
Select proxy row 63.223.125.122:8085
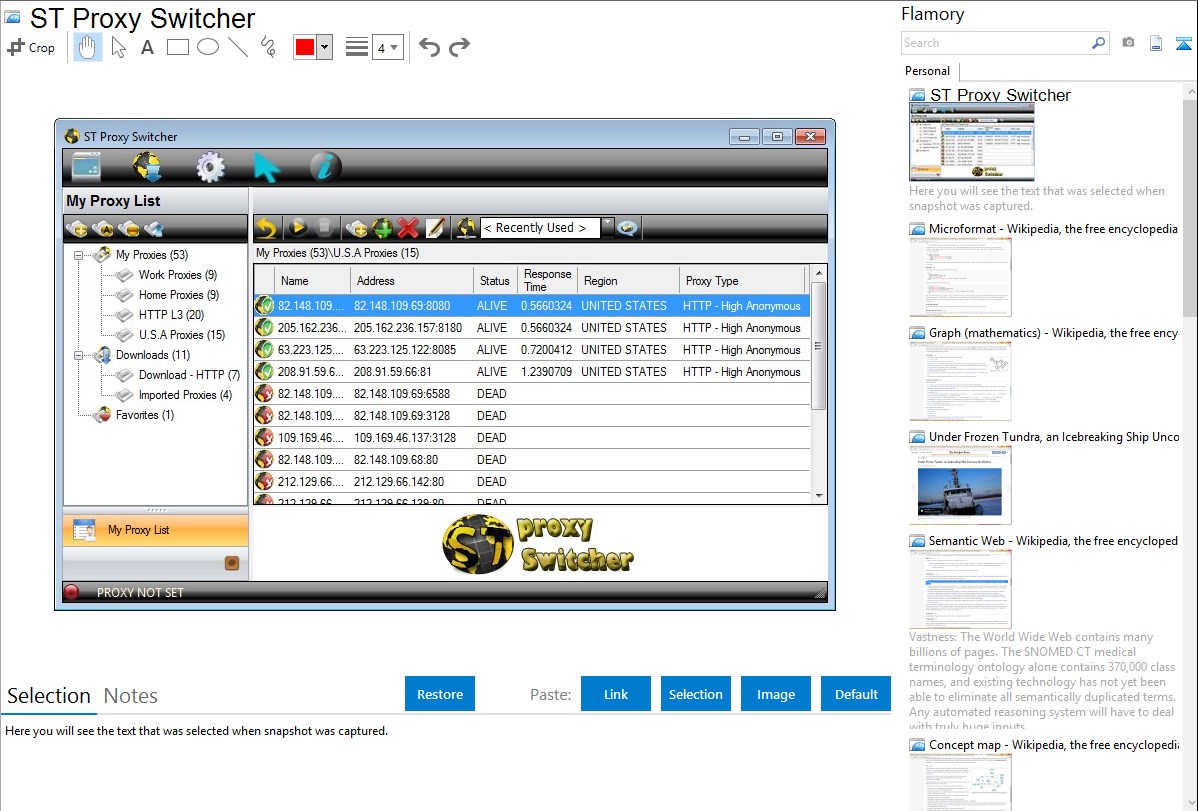point(532,349)
